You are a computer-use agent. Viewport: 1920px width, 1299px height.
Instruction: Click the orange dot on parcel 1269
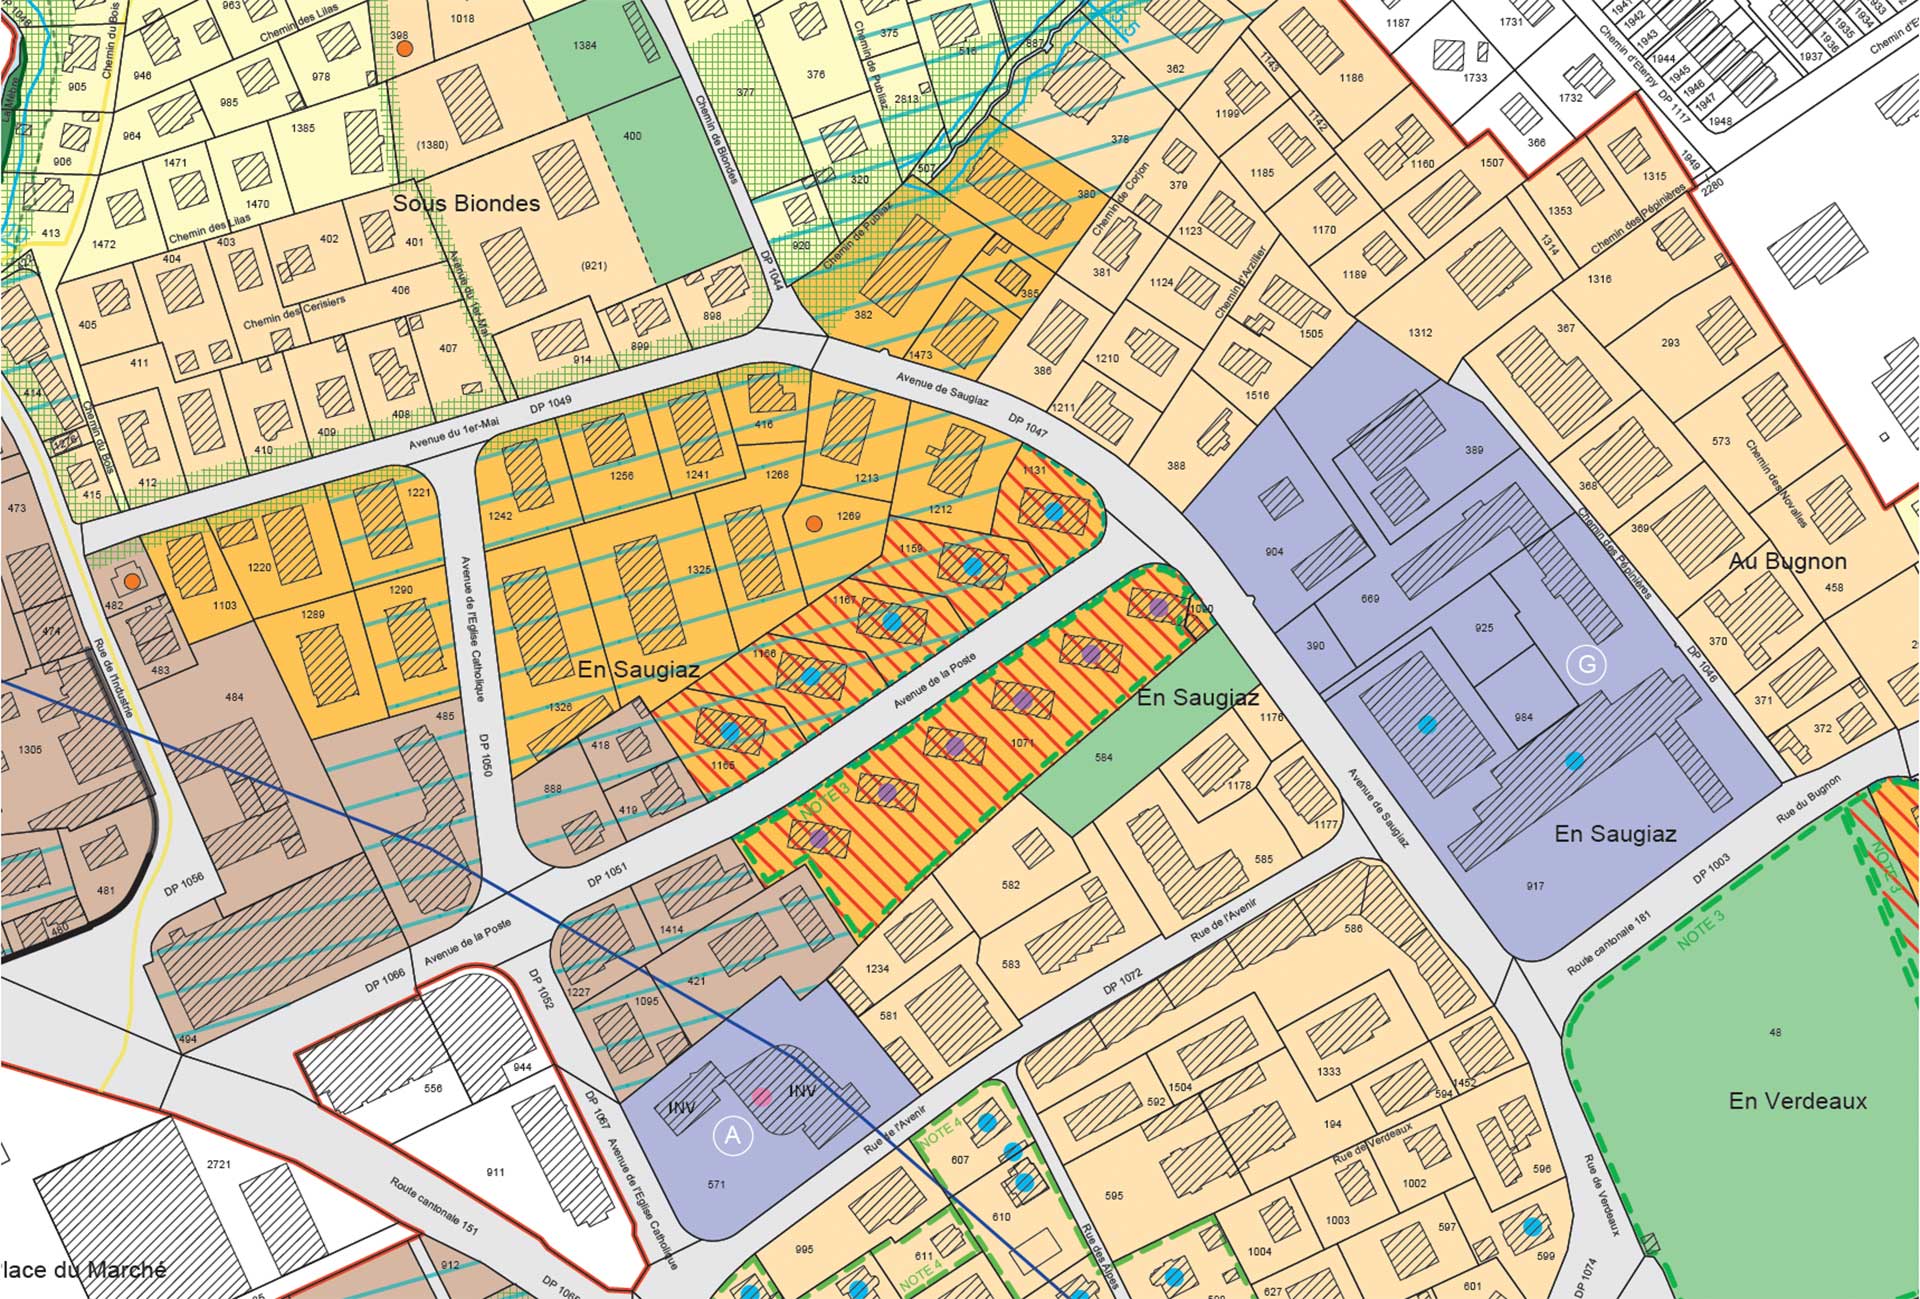tap(814, 523)
